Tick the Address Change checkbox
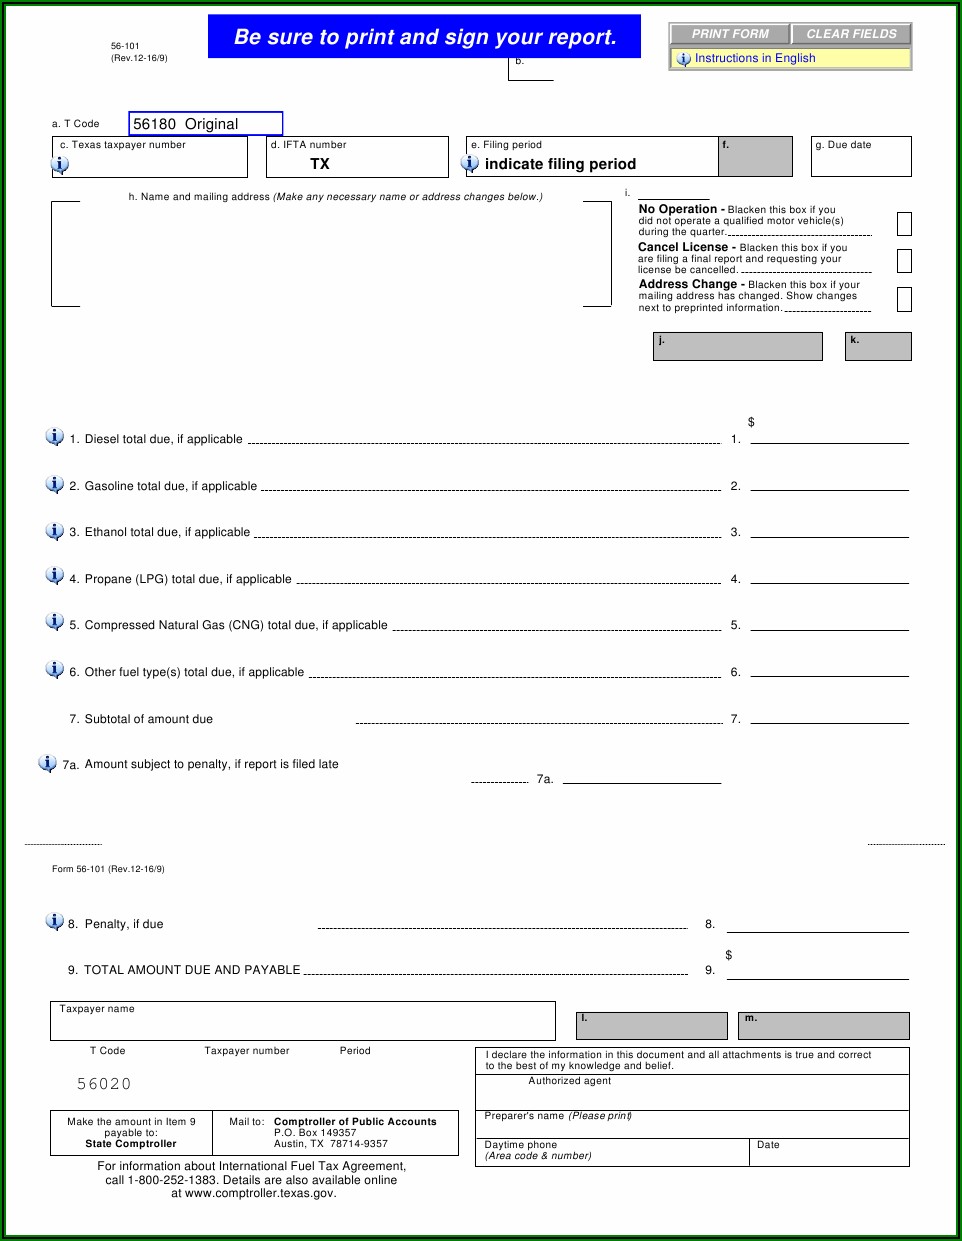 pyautogui.click(x=904, y=299)
